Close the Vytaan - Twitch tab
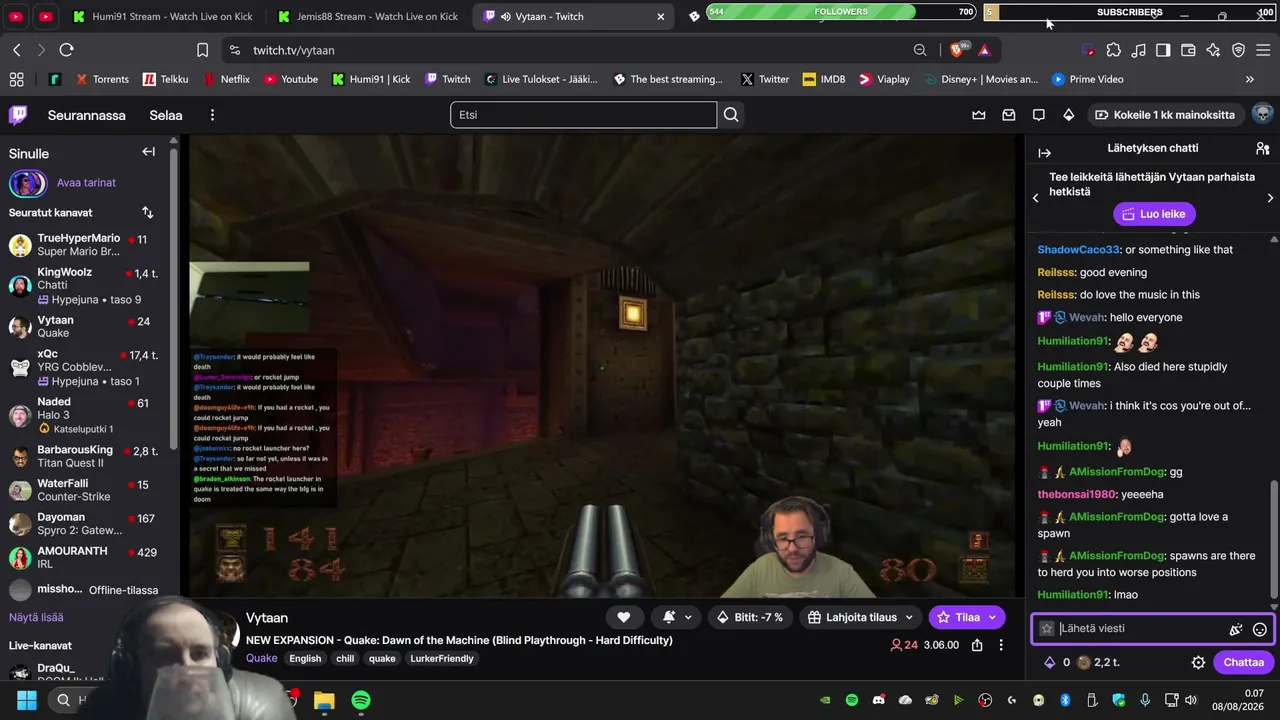Viewport: 1280px width, 720px height. (660, 17)
